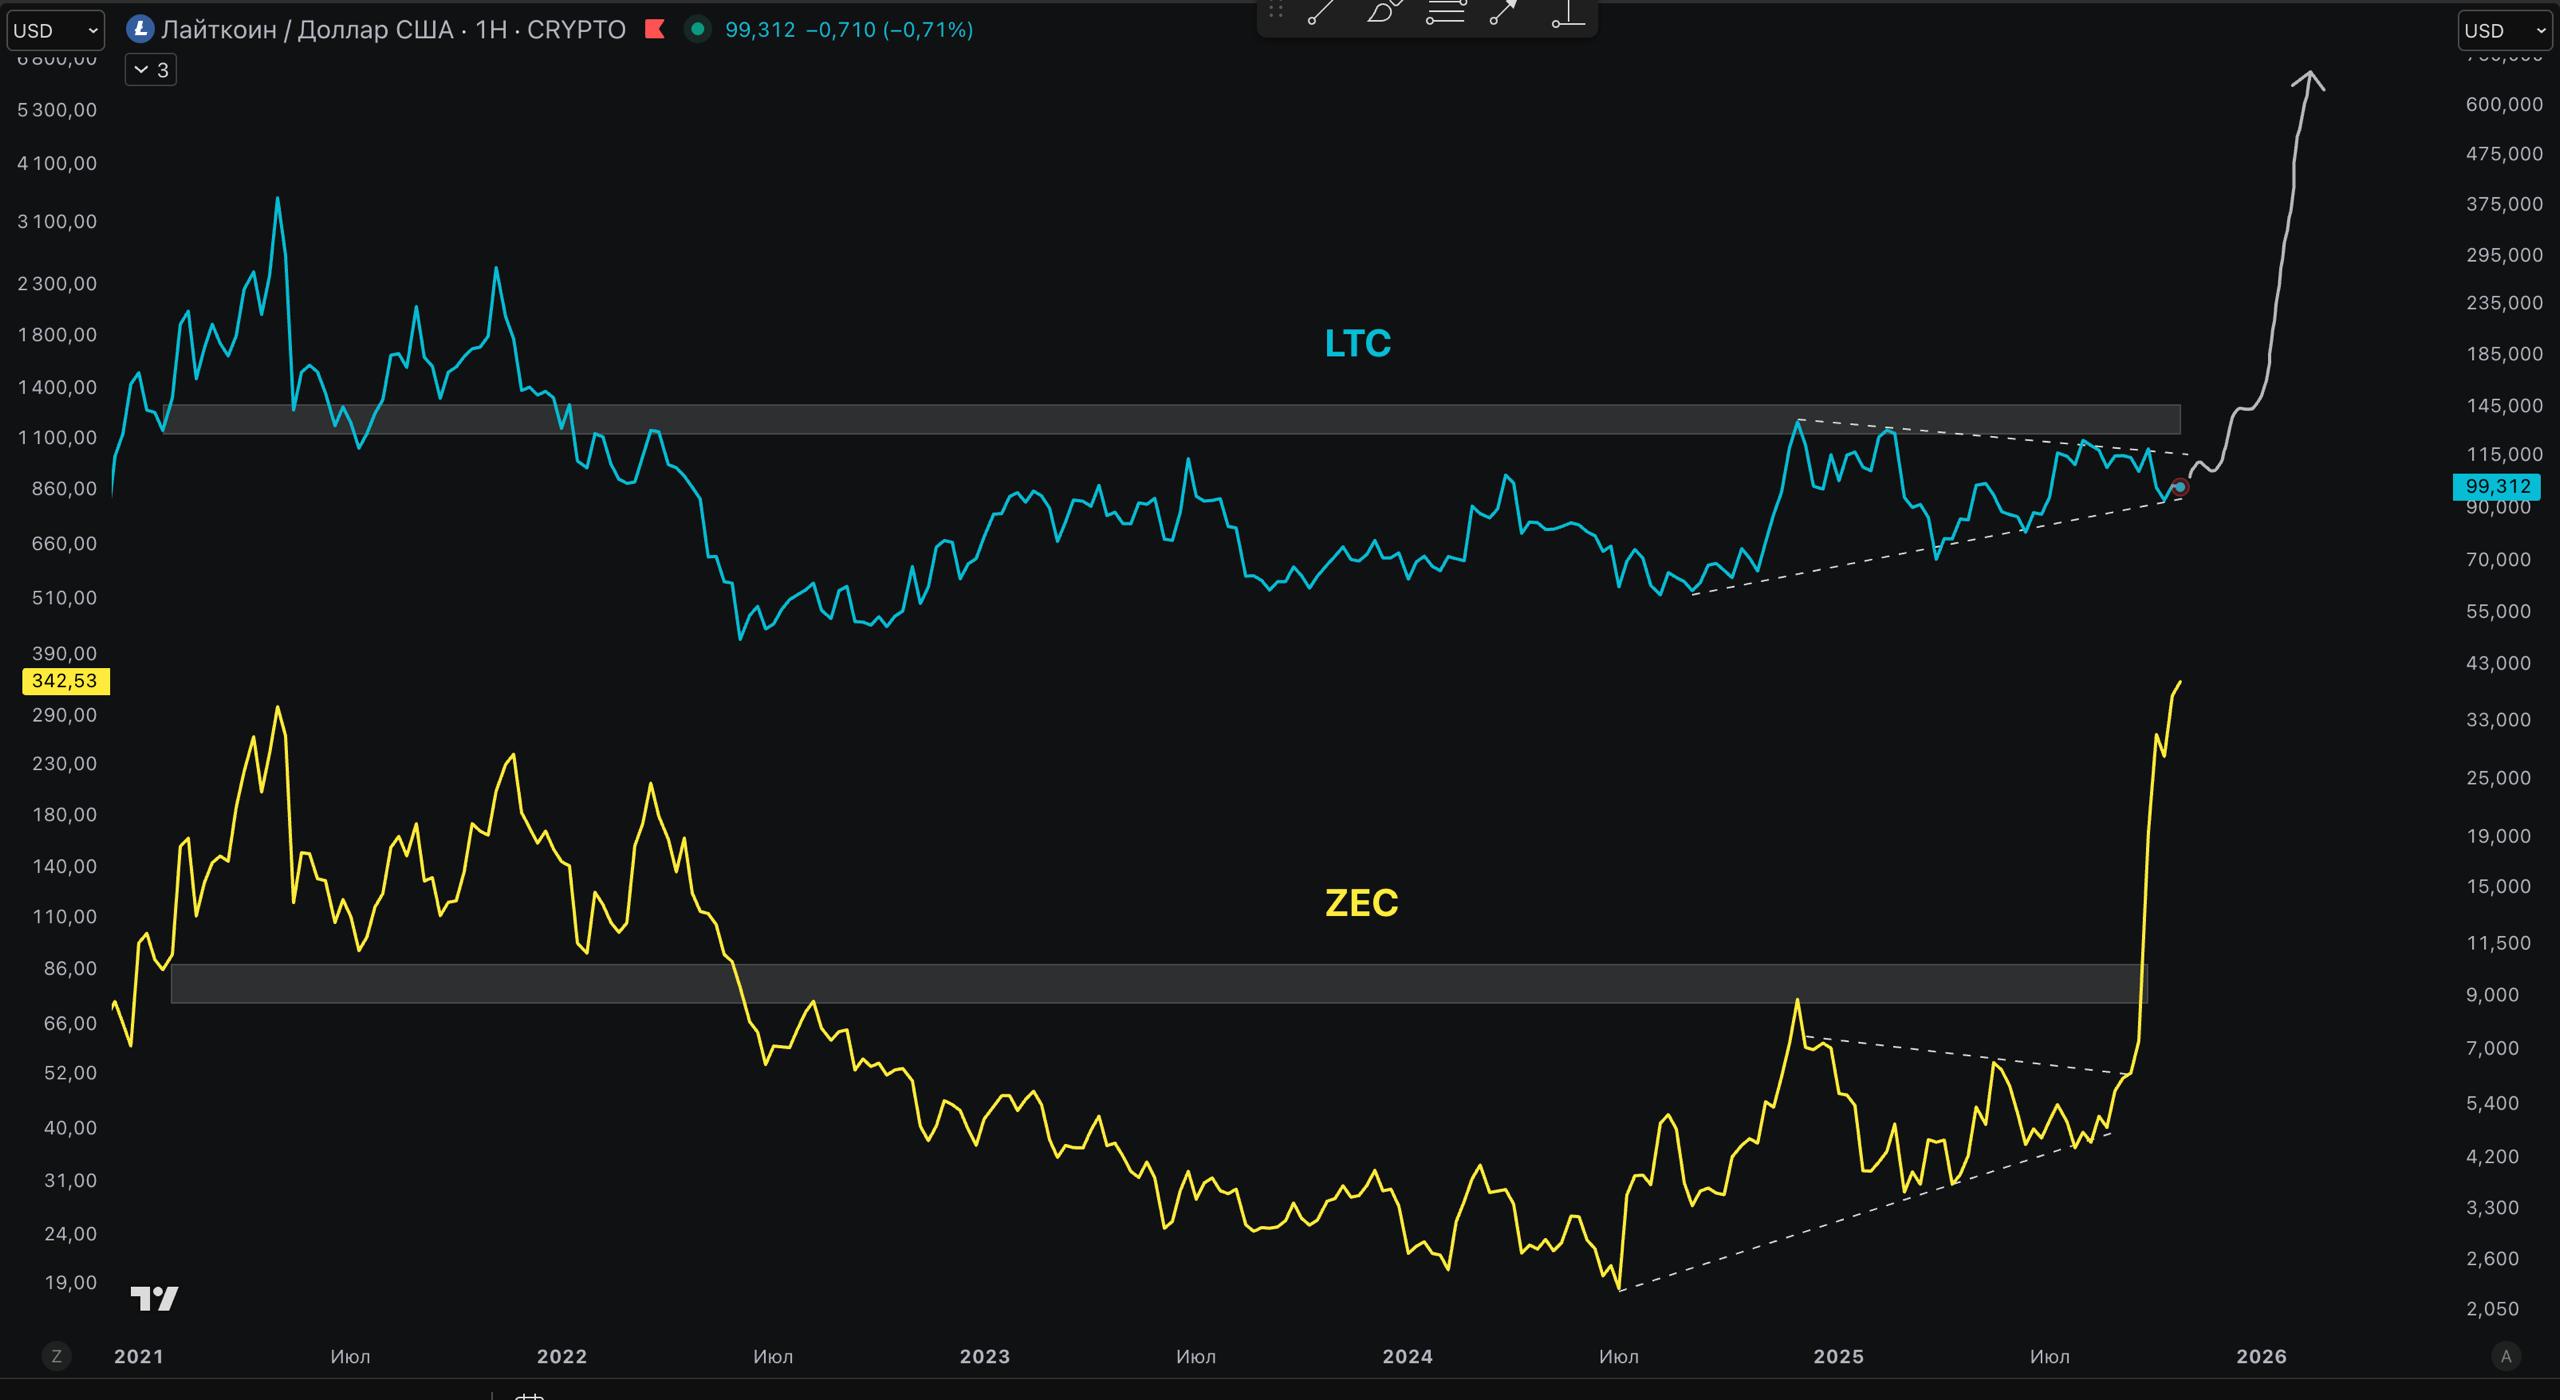Open the right USD currency dropdown

coord(2504,30)
